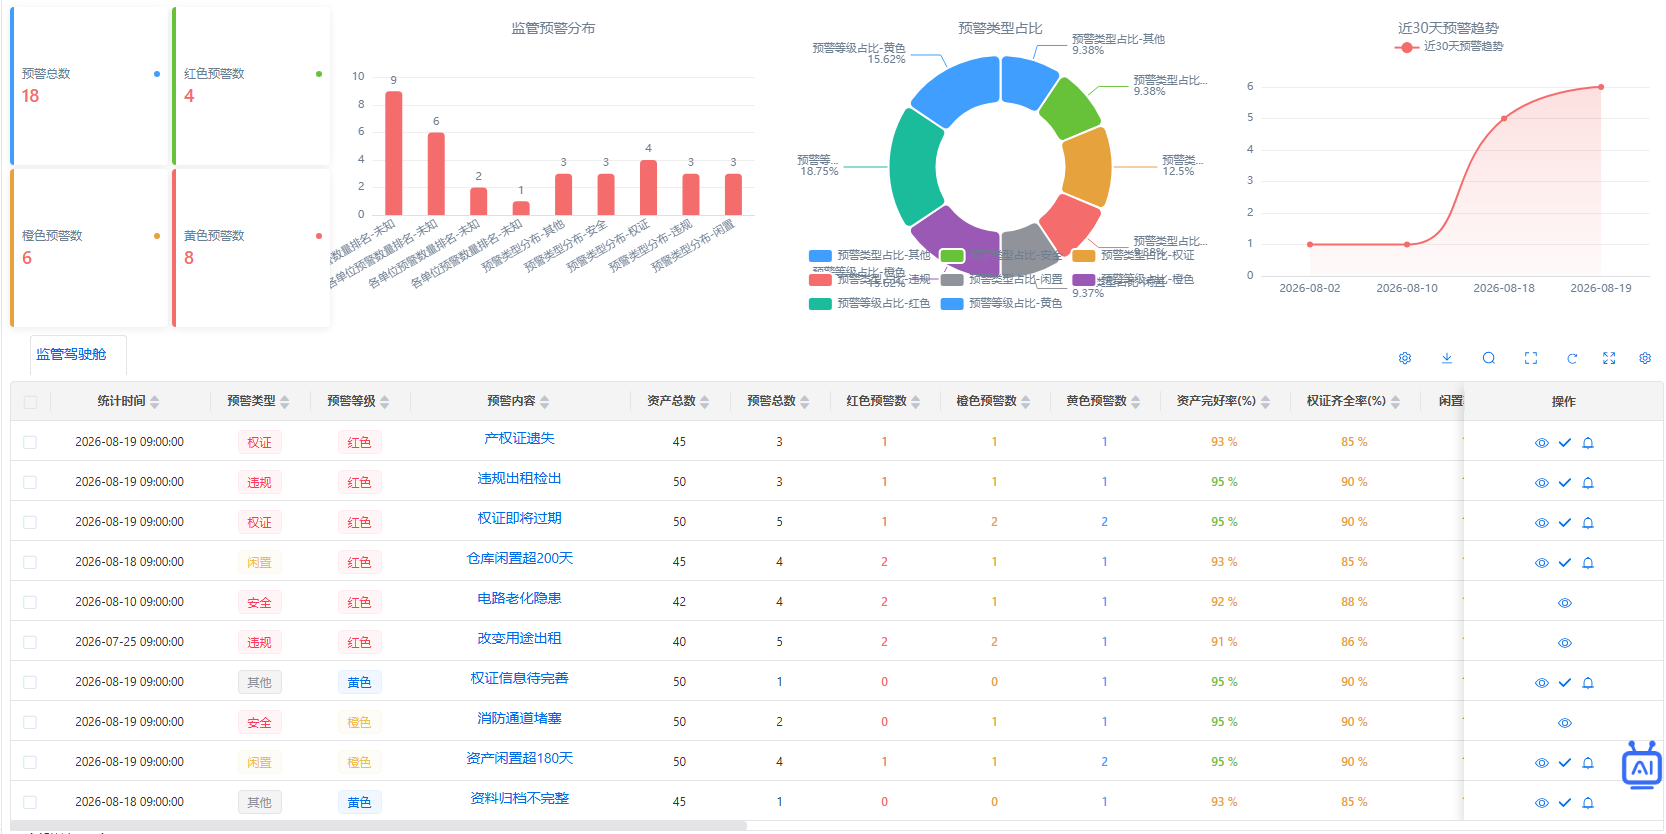The width and height of the screenshot is (1666, 834).
Task: Click eye icon in 电路老化隐患 row
Action: coord(1565,603)
